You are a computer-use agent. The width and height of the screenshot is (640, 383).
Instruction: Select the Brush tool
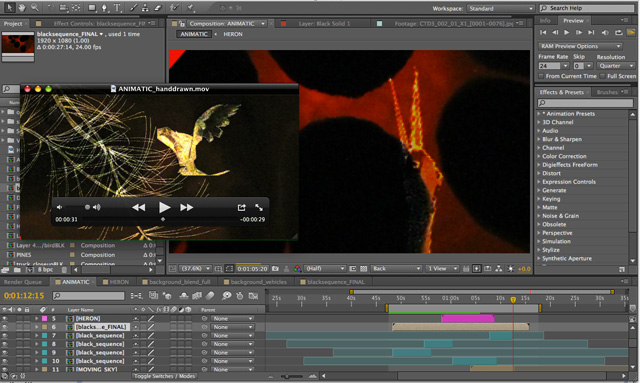point(133,7)
